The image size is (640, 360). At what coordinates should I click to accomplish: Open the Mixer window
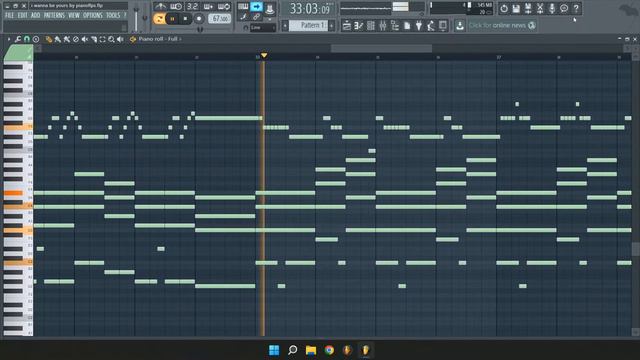tap(382, 26)
